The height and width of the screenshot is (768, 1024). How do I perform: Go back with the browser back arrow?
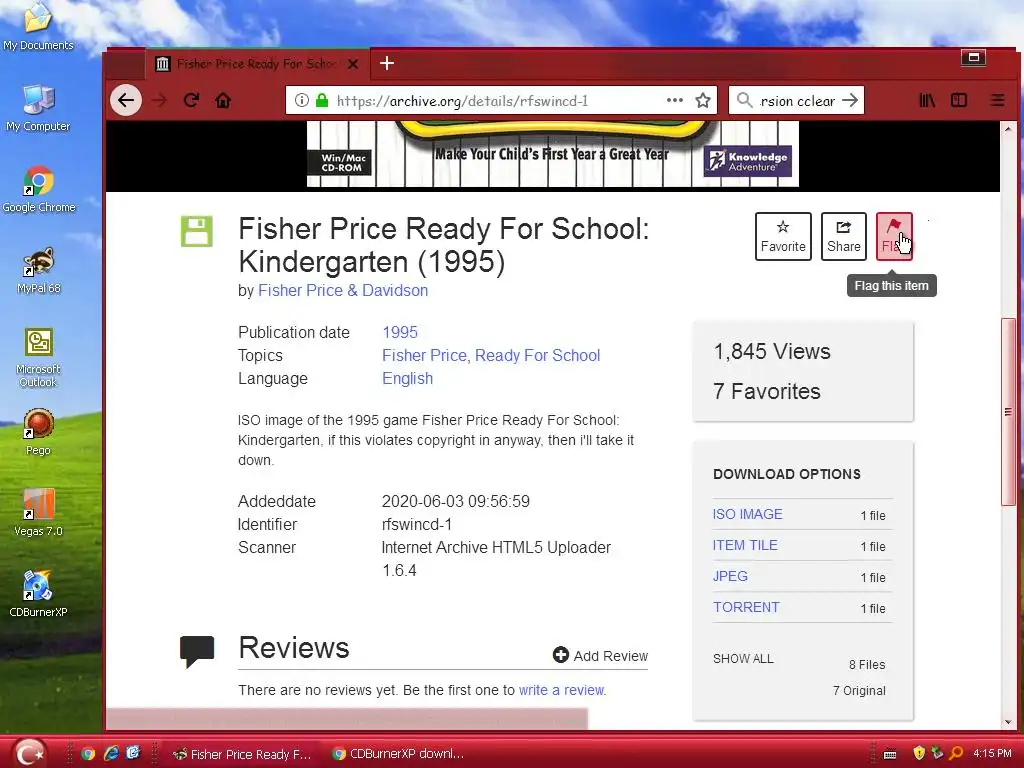tap(126, 101)
